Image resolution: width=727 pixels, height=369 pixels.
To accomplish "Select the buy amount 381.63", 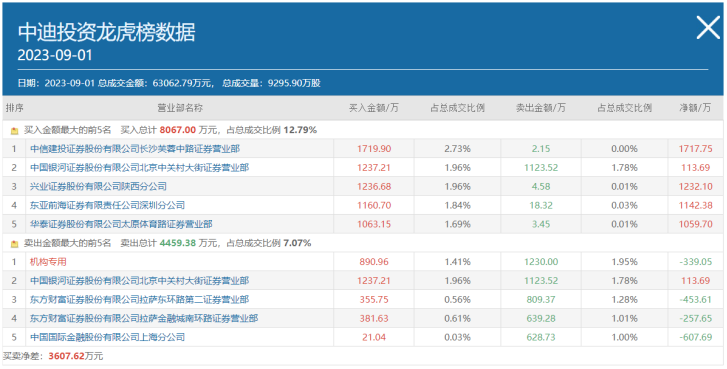I will click(x=374, y=318).
